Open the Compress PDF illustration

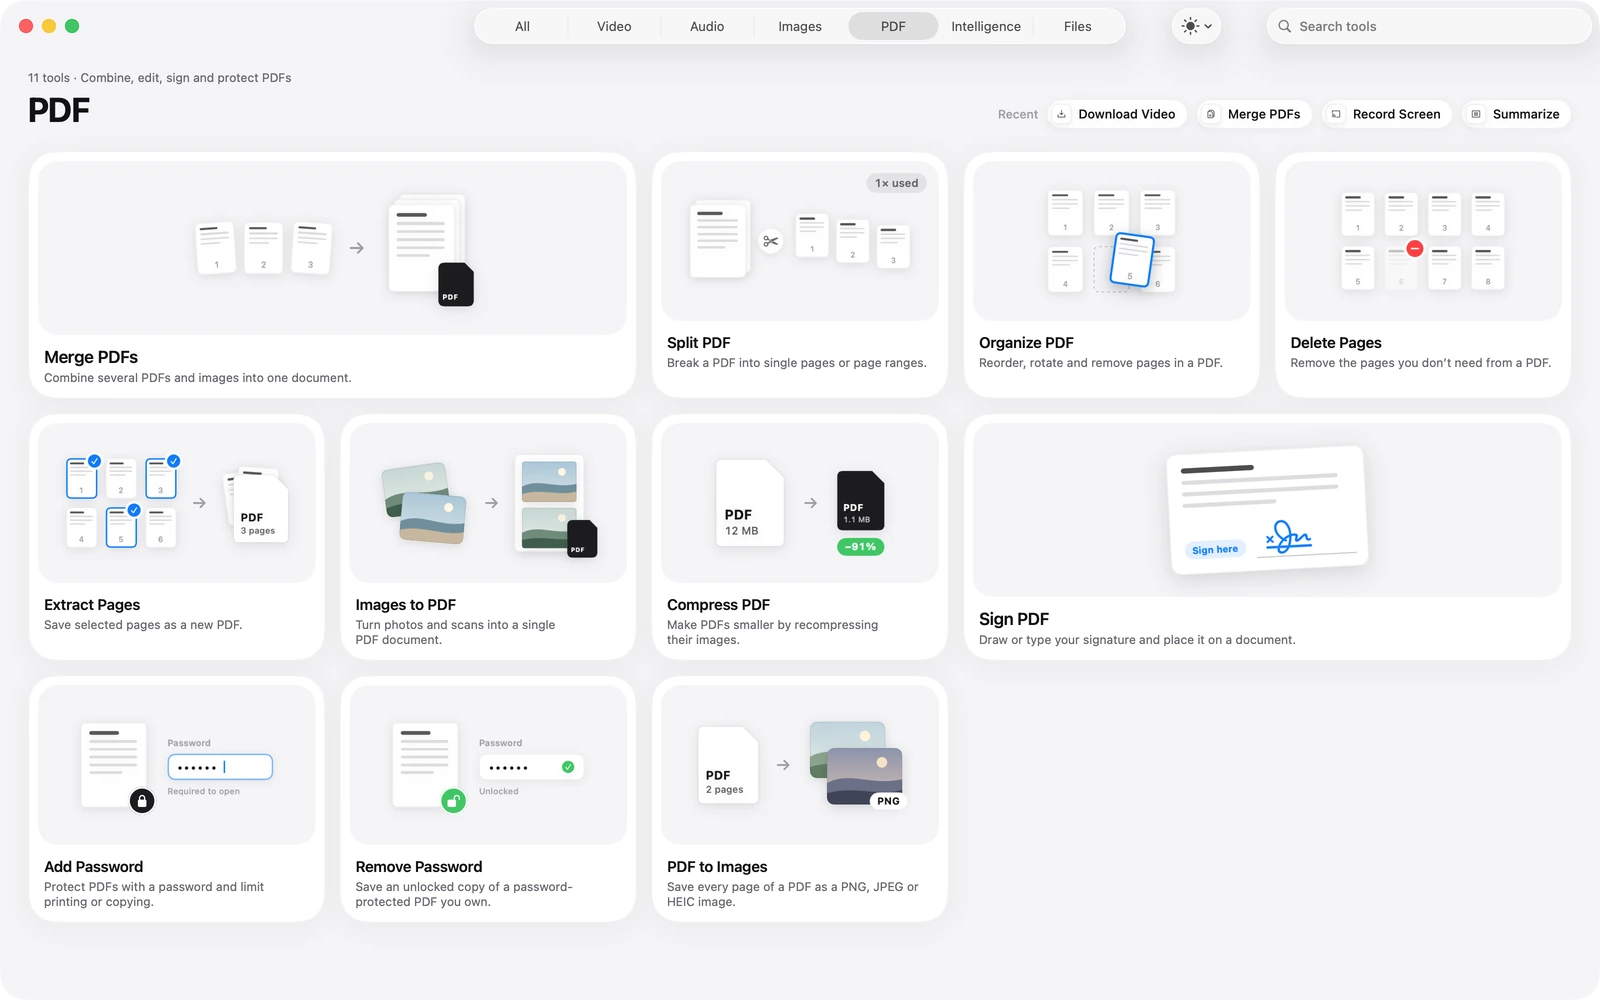coord(800,503)
